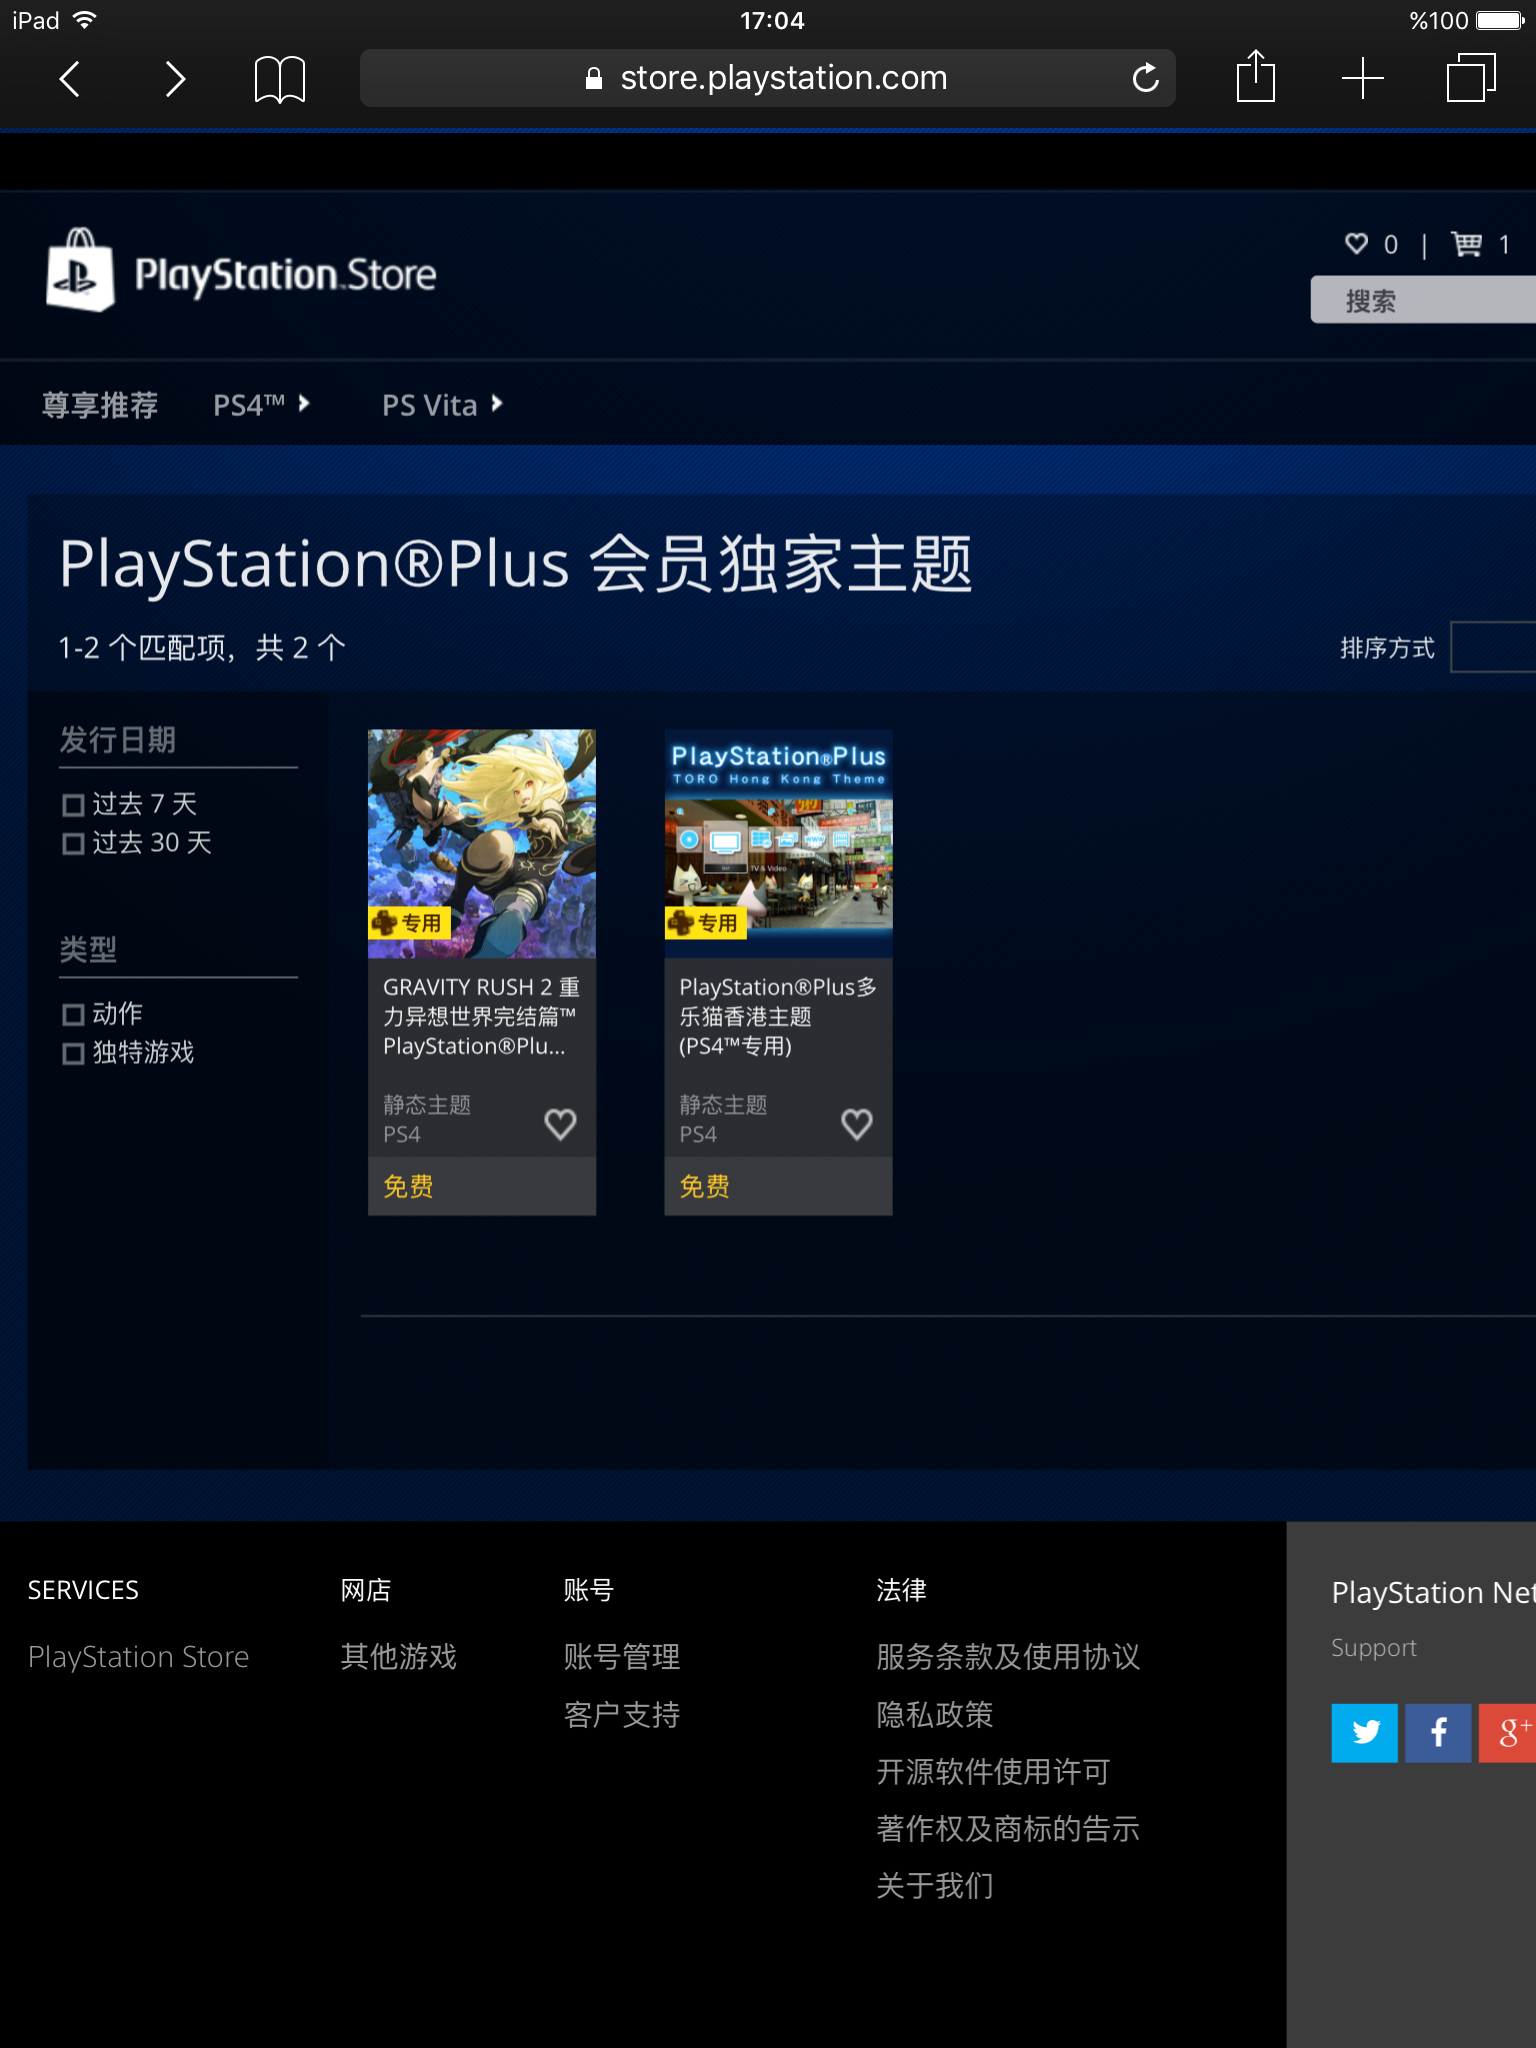The height and width of the screenshot is (2048, 1536).
Task: Open the wishlist heart icon in header
Action: point(1356,243)
